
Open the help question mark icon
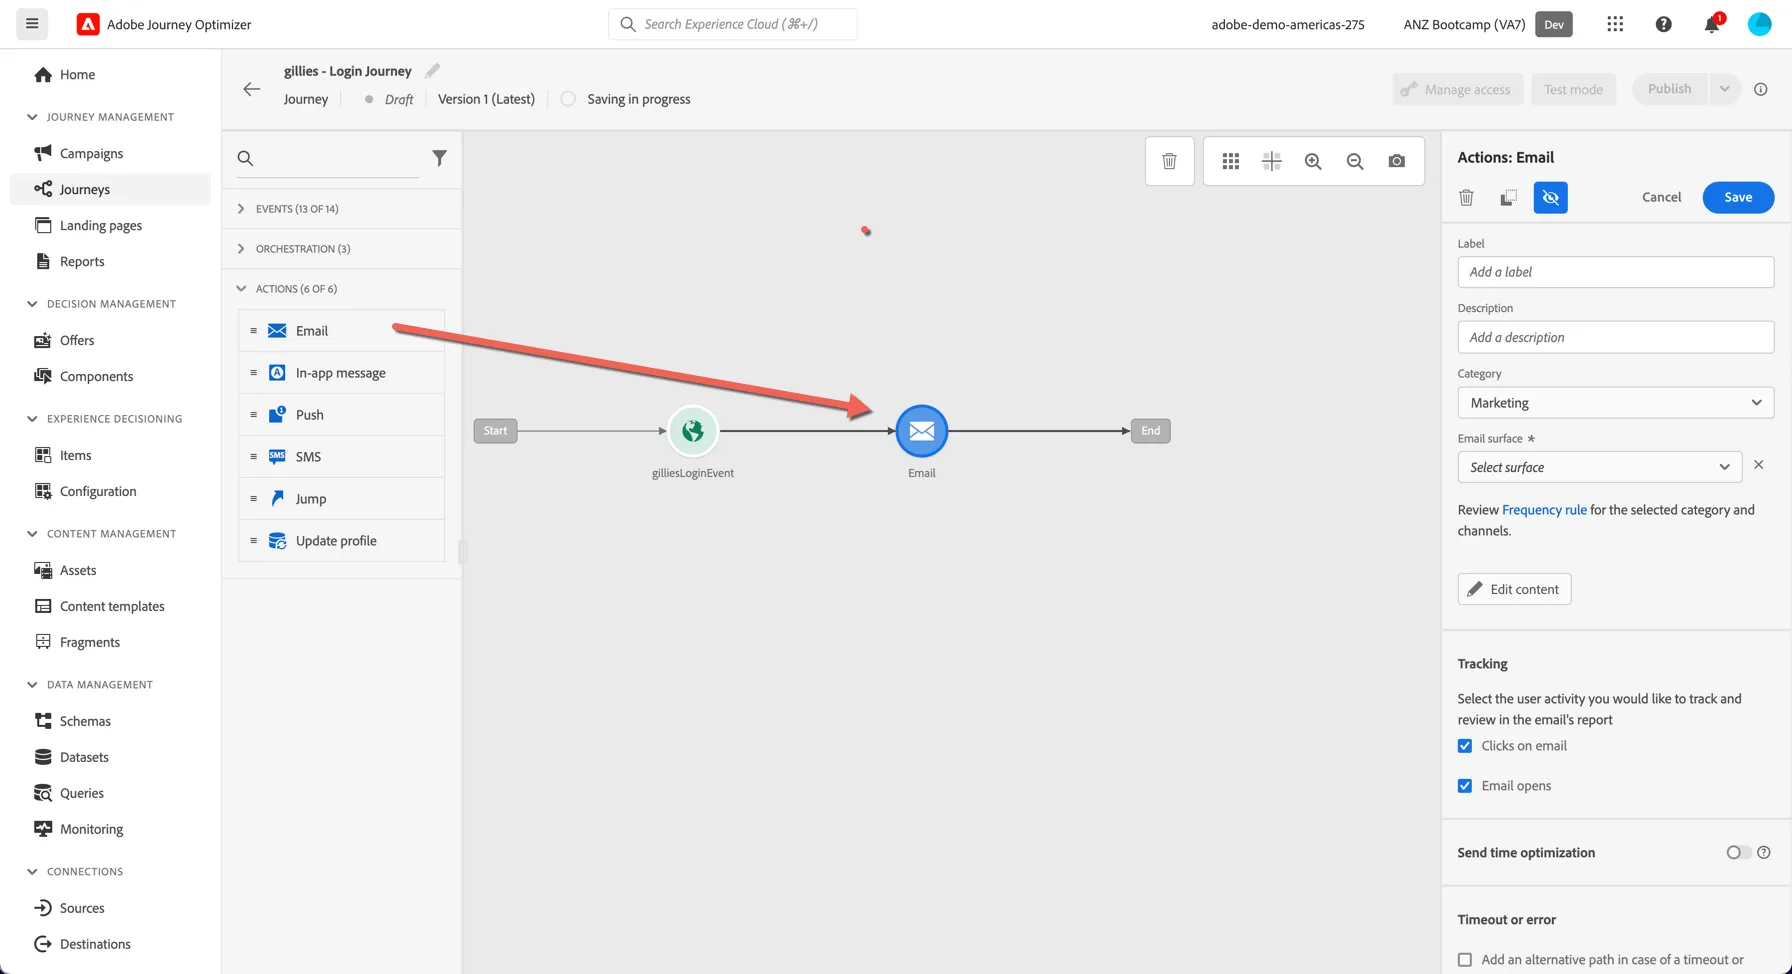tap(1663, 24)
